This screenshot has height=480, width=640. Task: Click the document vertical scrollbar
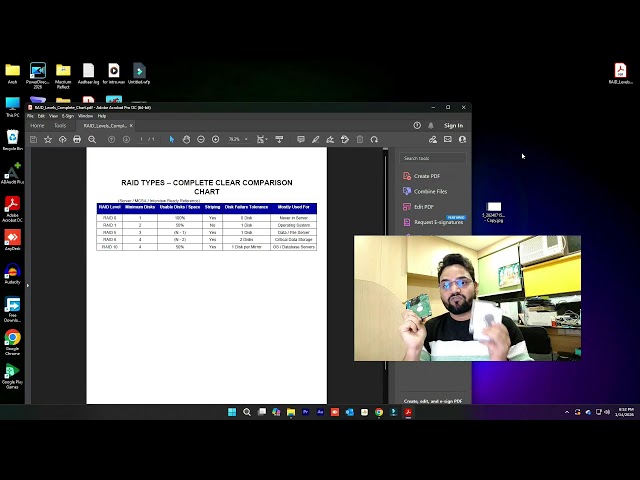click(385, 261)
